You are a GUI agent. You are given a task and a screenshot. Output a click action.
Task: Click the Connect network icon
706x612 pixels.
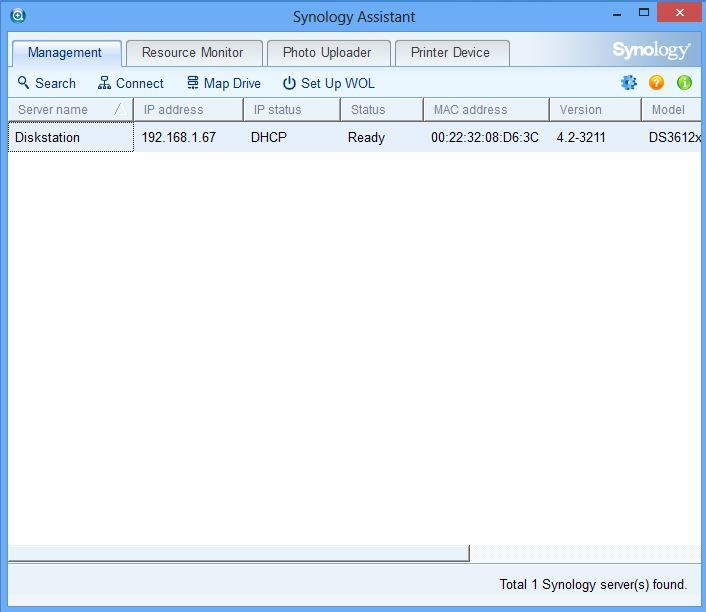(x=104, y=83)
